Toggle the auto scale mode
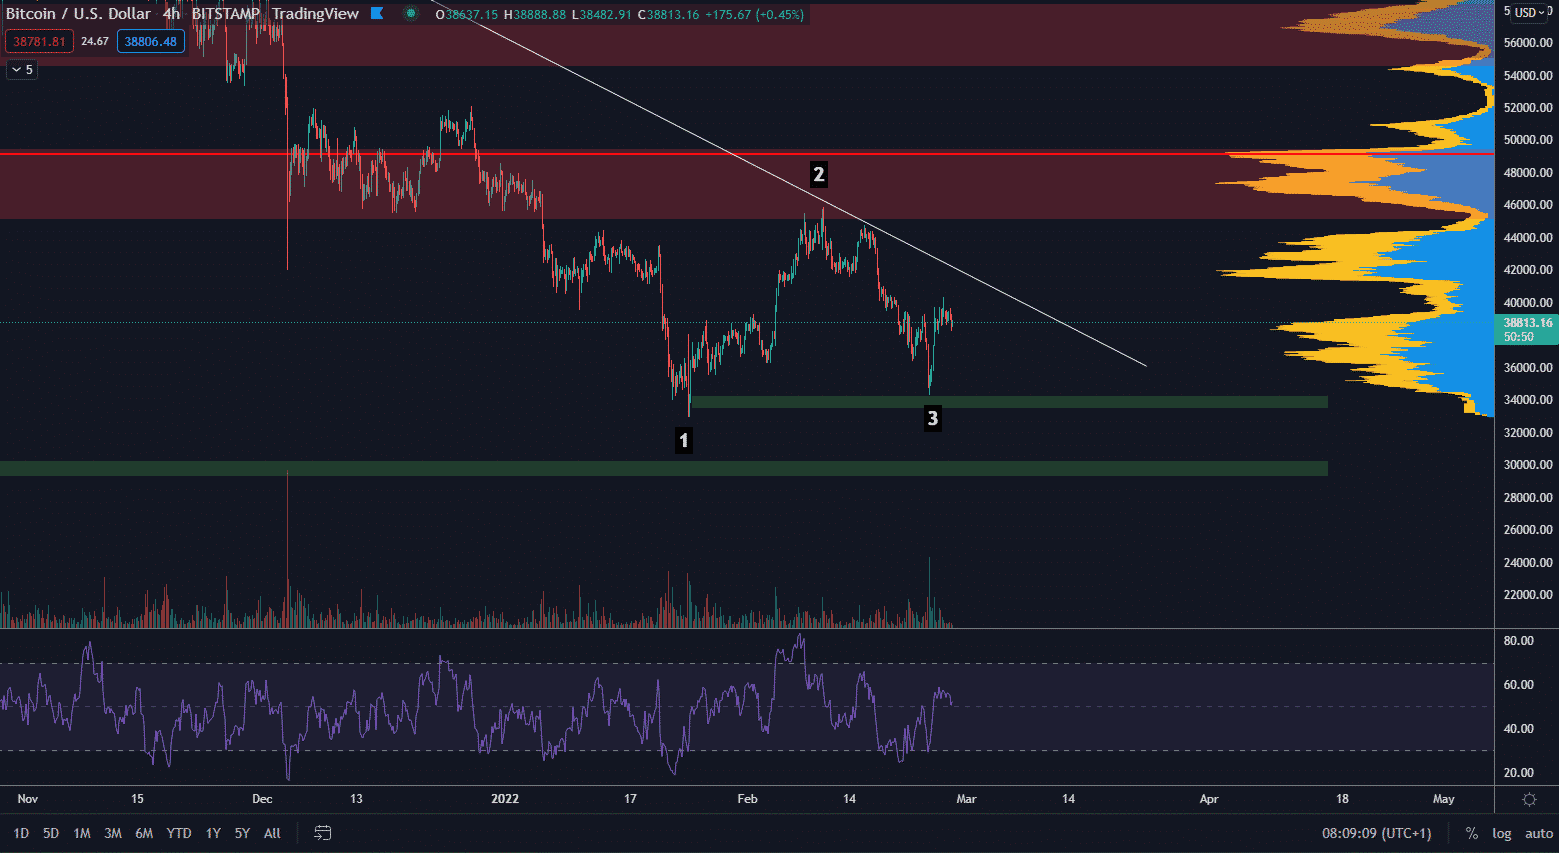 [1538, 833]
